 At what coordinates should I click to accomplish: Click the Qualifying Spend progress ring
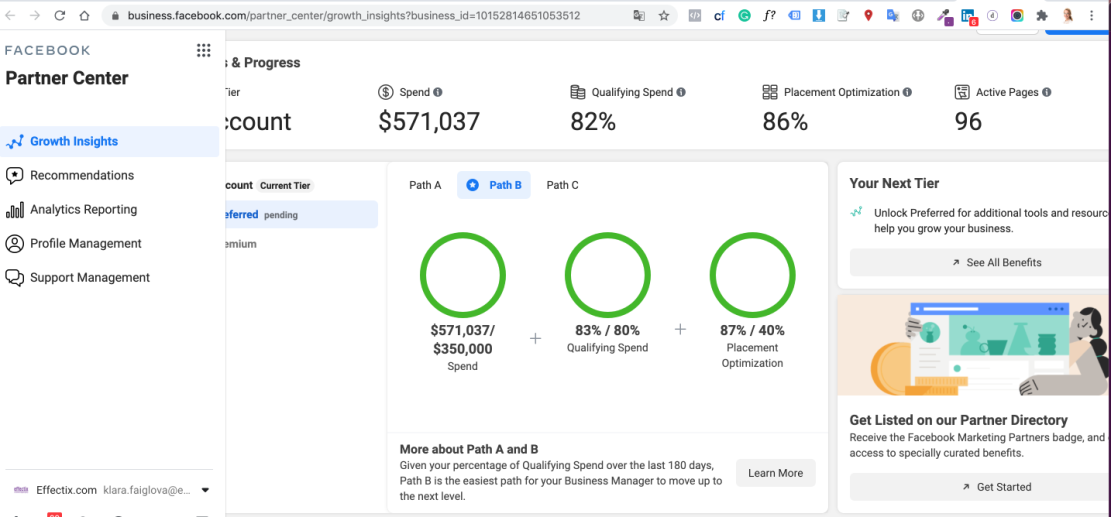tap(607, 275)
